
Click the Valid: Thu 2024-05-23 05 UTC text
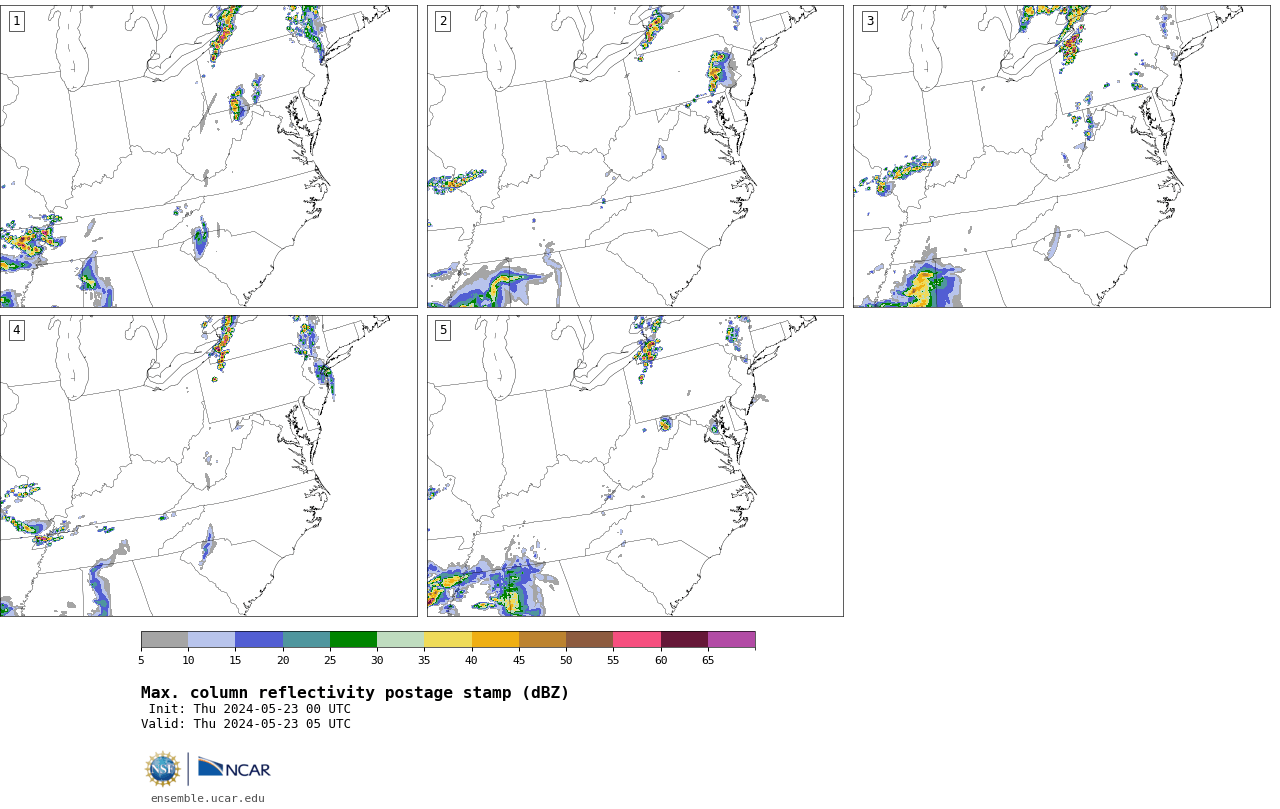[246, 724]
